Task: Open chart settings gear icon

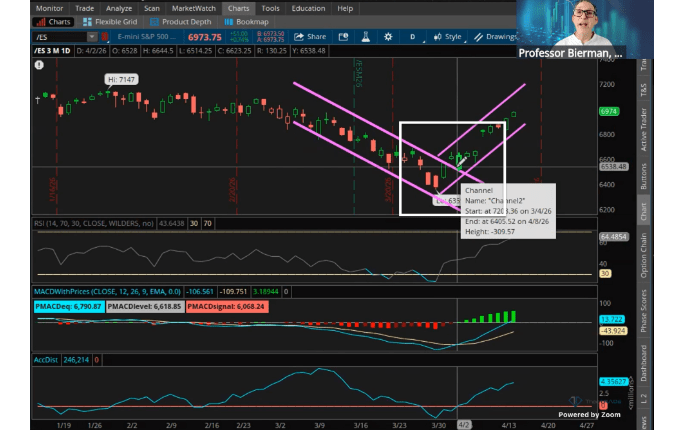Action: (388, 37)
